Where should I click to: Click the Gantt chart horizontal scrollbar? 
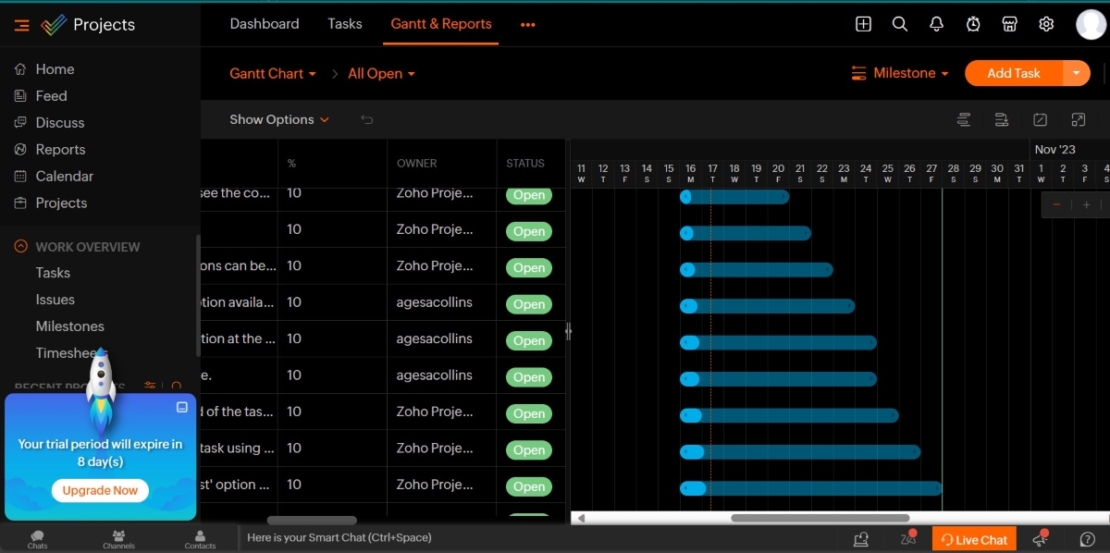click(x=820, y=518)
